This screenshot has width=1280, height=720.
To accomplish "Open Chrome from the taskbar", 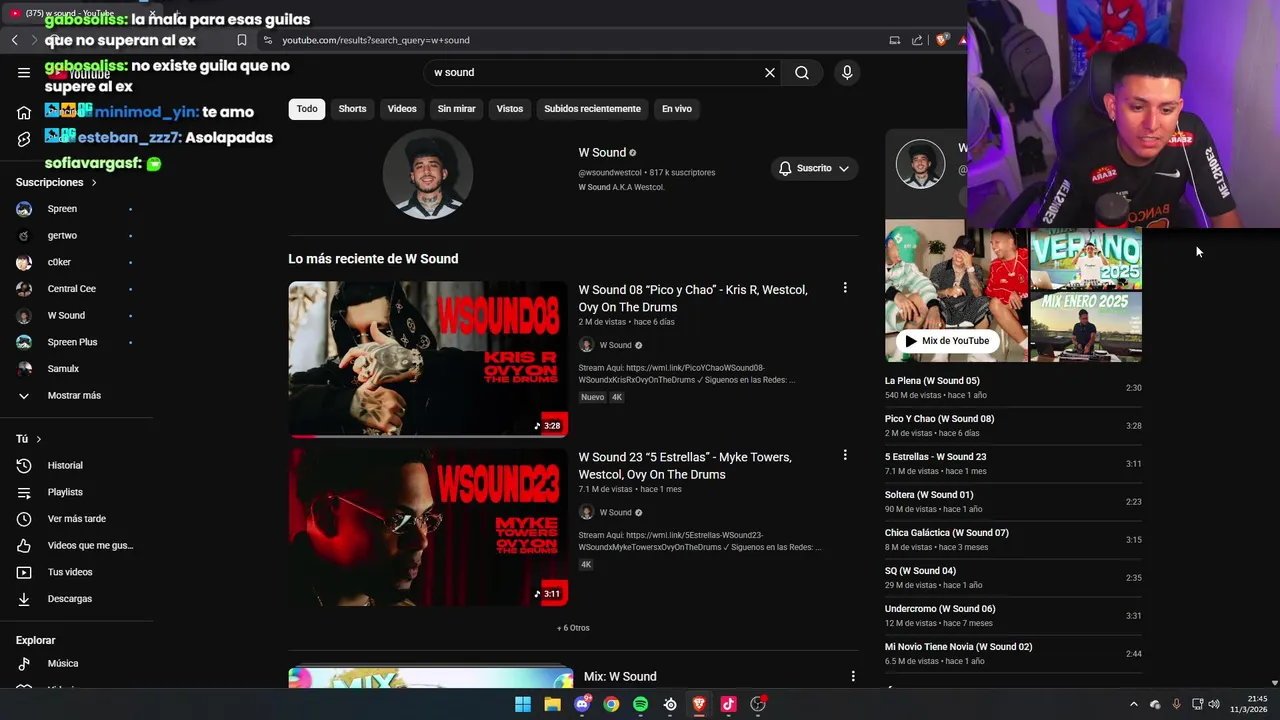I will click(611, 704).
